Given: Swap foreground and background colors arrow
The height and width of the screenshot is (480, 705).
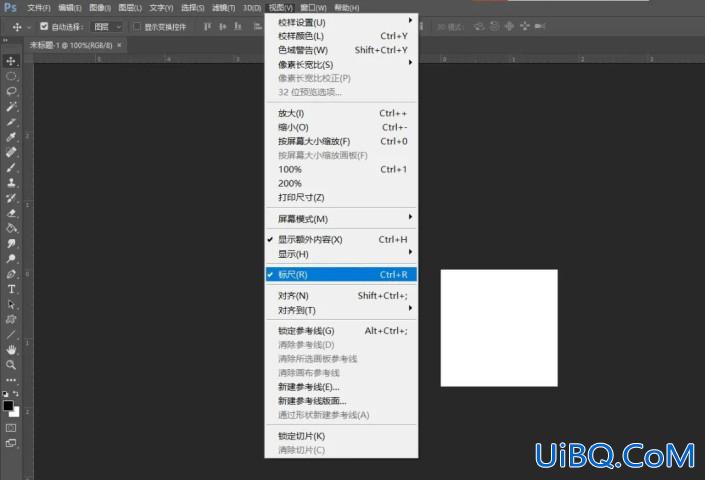Looking at the screenshot, I should coord(16,394).
